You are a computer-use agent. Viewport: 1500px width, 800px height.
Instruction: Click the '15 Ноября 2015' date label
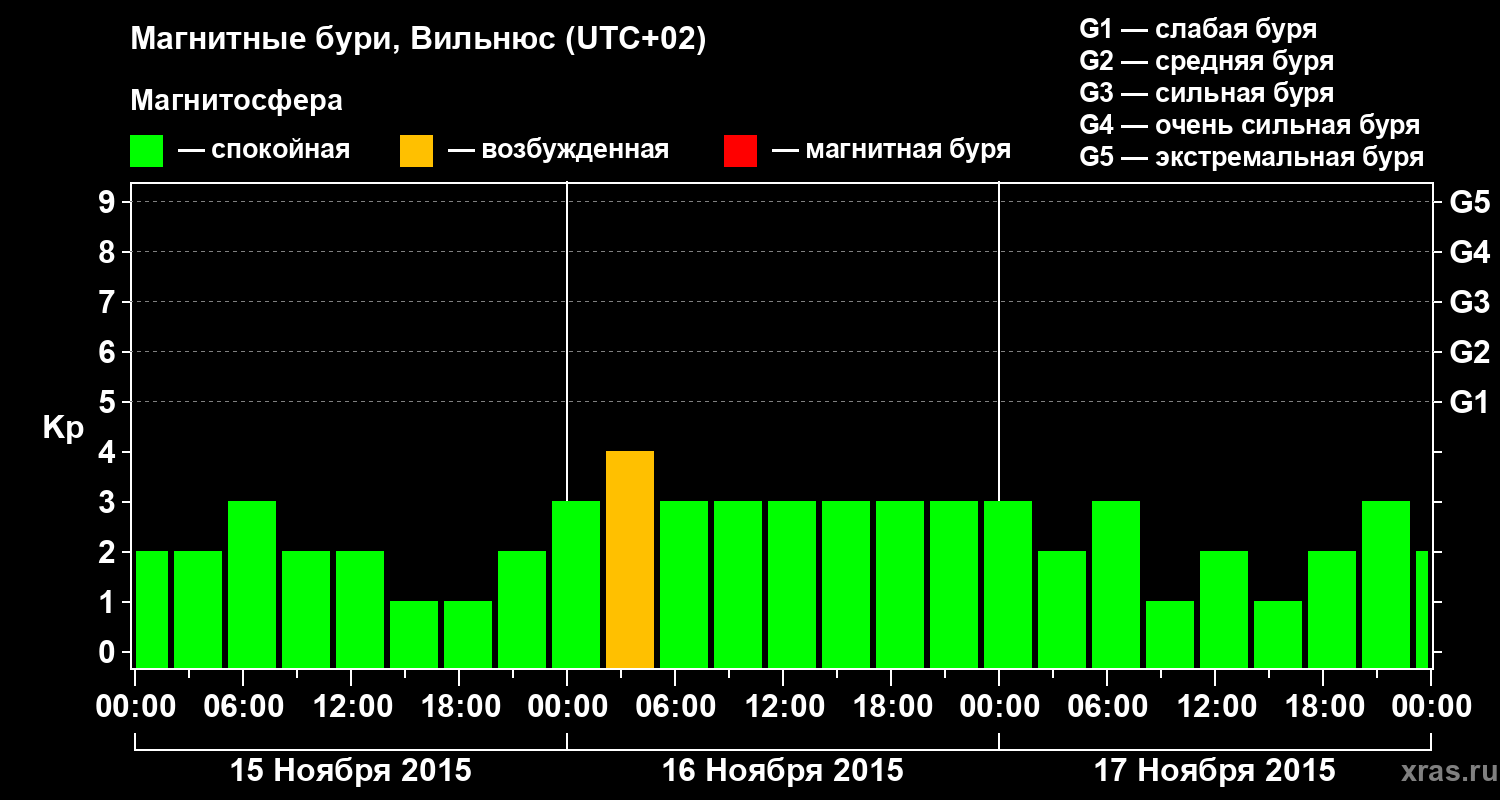coord(351,770)
